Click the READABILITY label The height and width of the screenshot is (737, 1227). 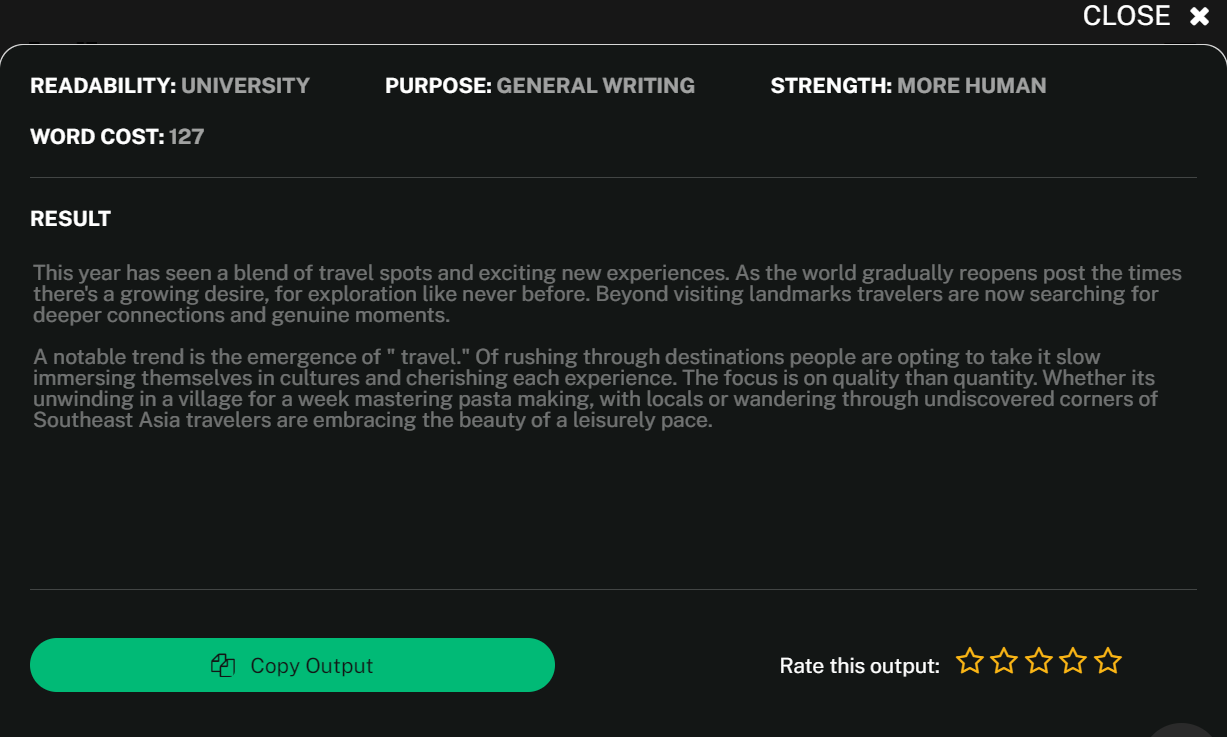point(103,86)
